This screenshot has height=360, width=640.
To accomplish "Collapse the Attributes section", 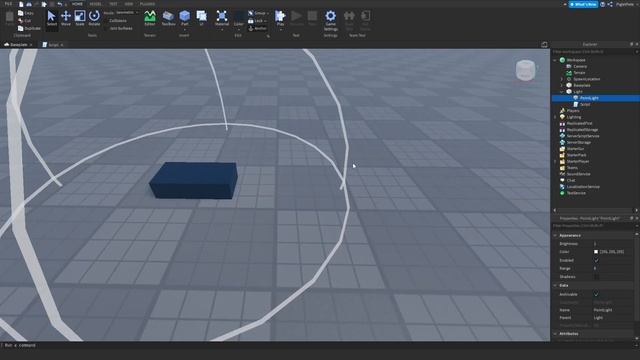I will (x=555, y=333).
